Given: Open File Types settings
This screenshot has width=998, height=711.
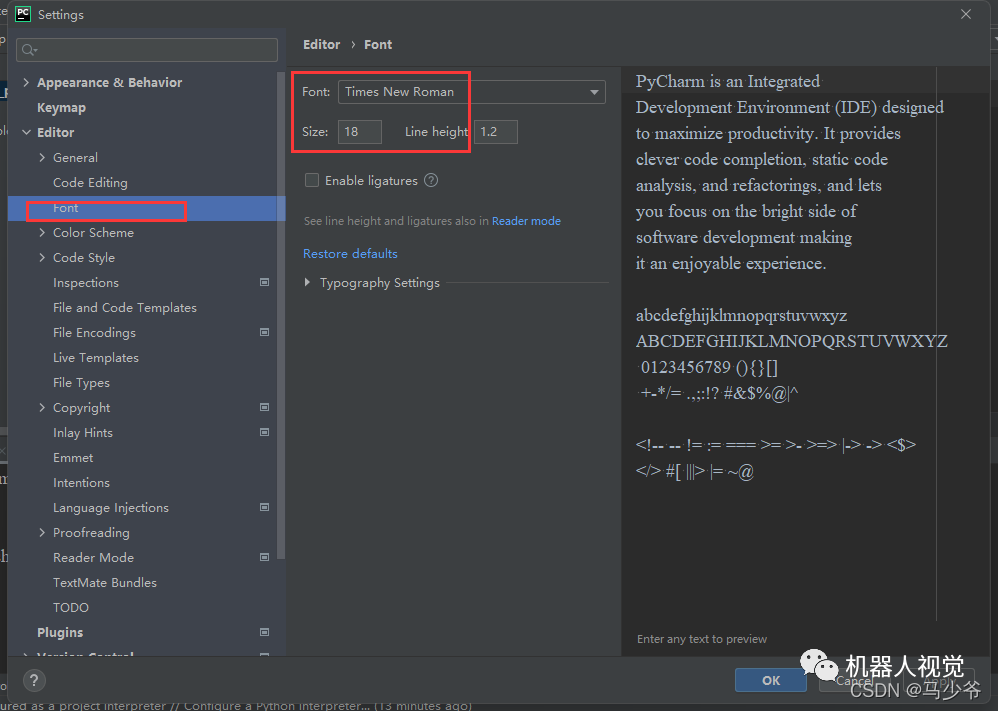Looking at the screenshot, I should point(81,383).
